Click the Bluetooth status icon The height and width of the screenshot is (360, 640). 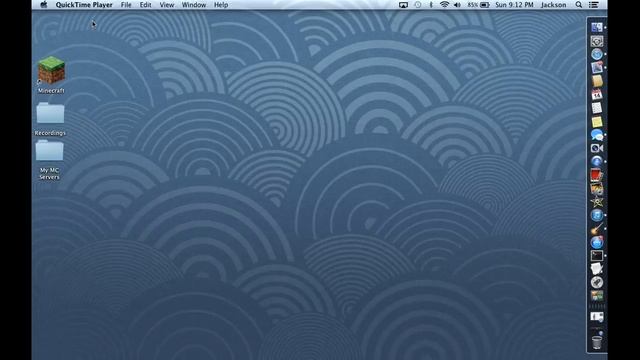(x=431, y=5)
